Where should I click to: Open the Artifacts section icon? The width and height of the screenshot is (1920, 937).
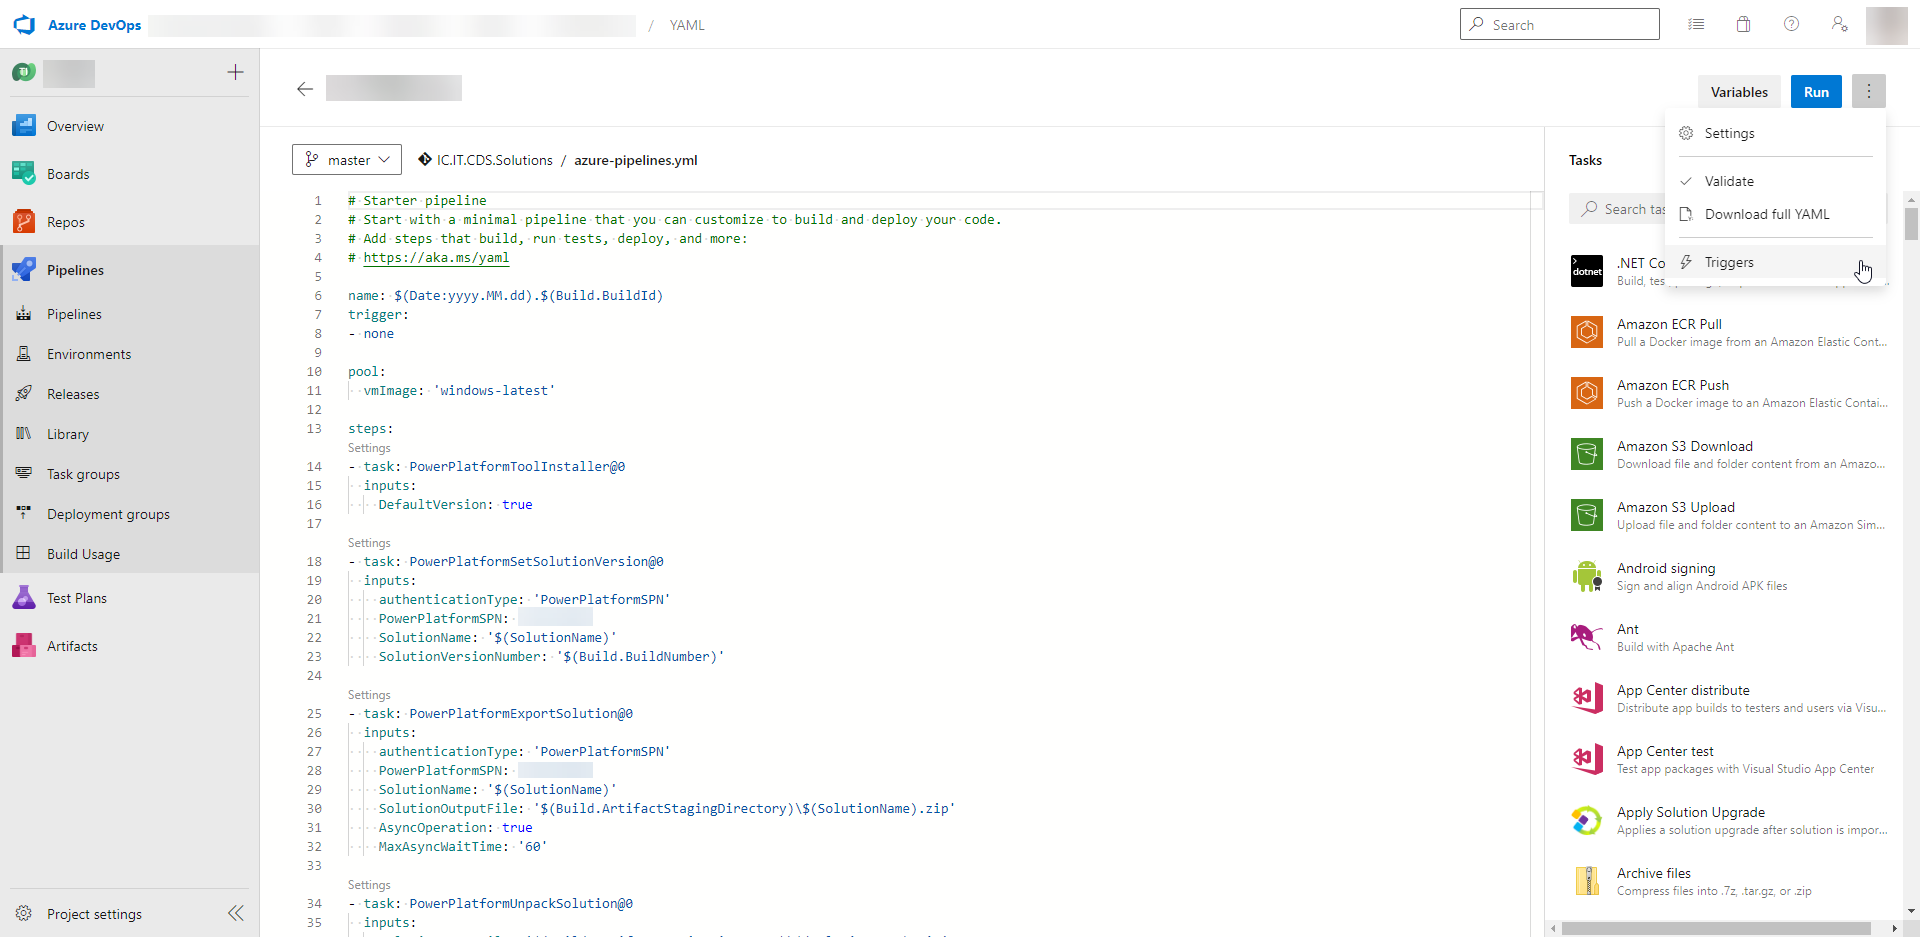(x=24, y=646)
